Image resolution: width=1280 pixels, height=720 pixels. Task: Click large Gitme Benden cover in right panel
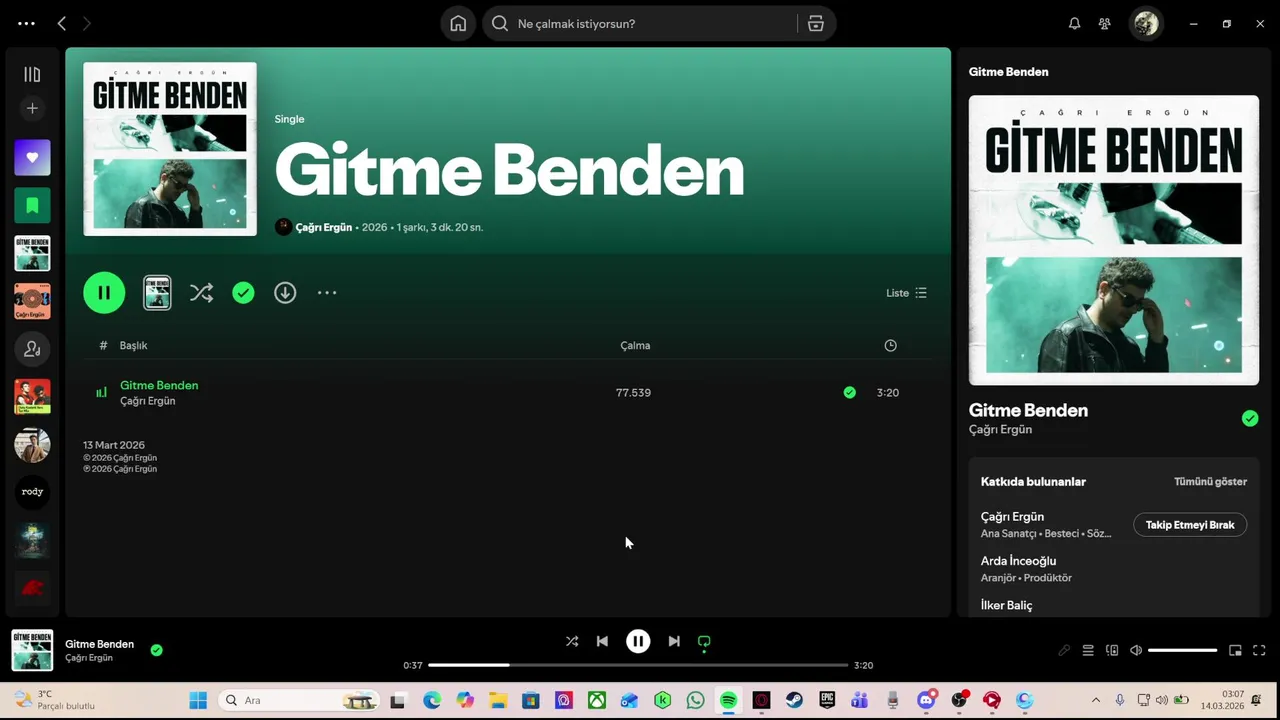pos(1114,240)
